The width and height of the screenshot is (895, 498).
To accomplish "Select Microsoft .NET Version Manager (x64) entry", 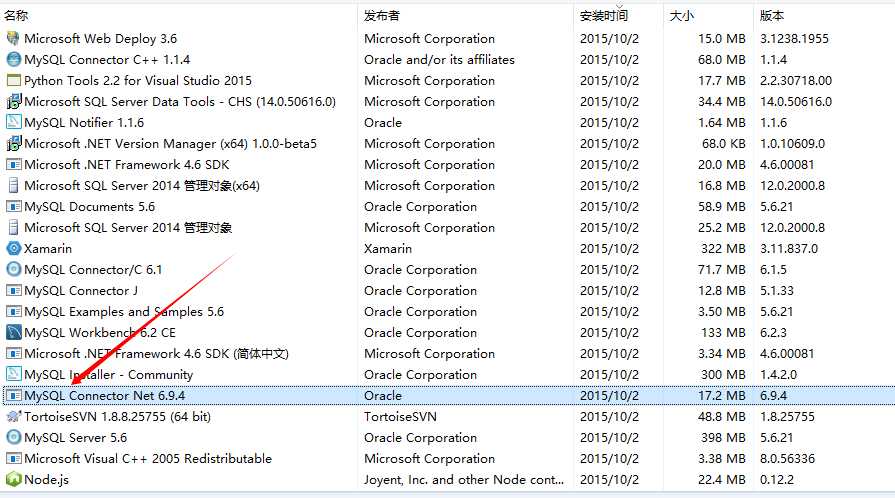I will (x=170, y=143).
